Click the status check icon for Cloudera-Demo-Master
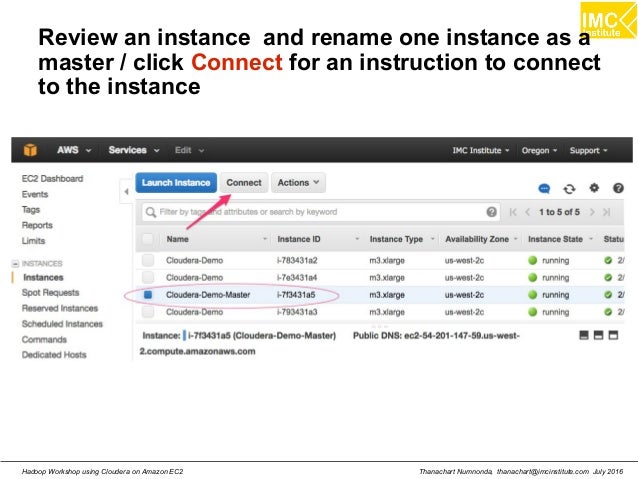638x479 pixels. point(608,295)
